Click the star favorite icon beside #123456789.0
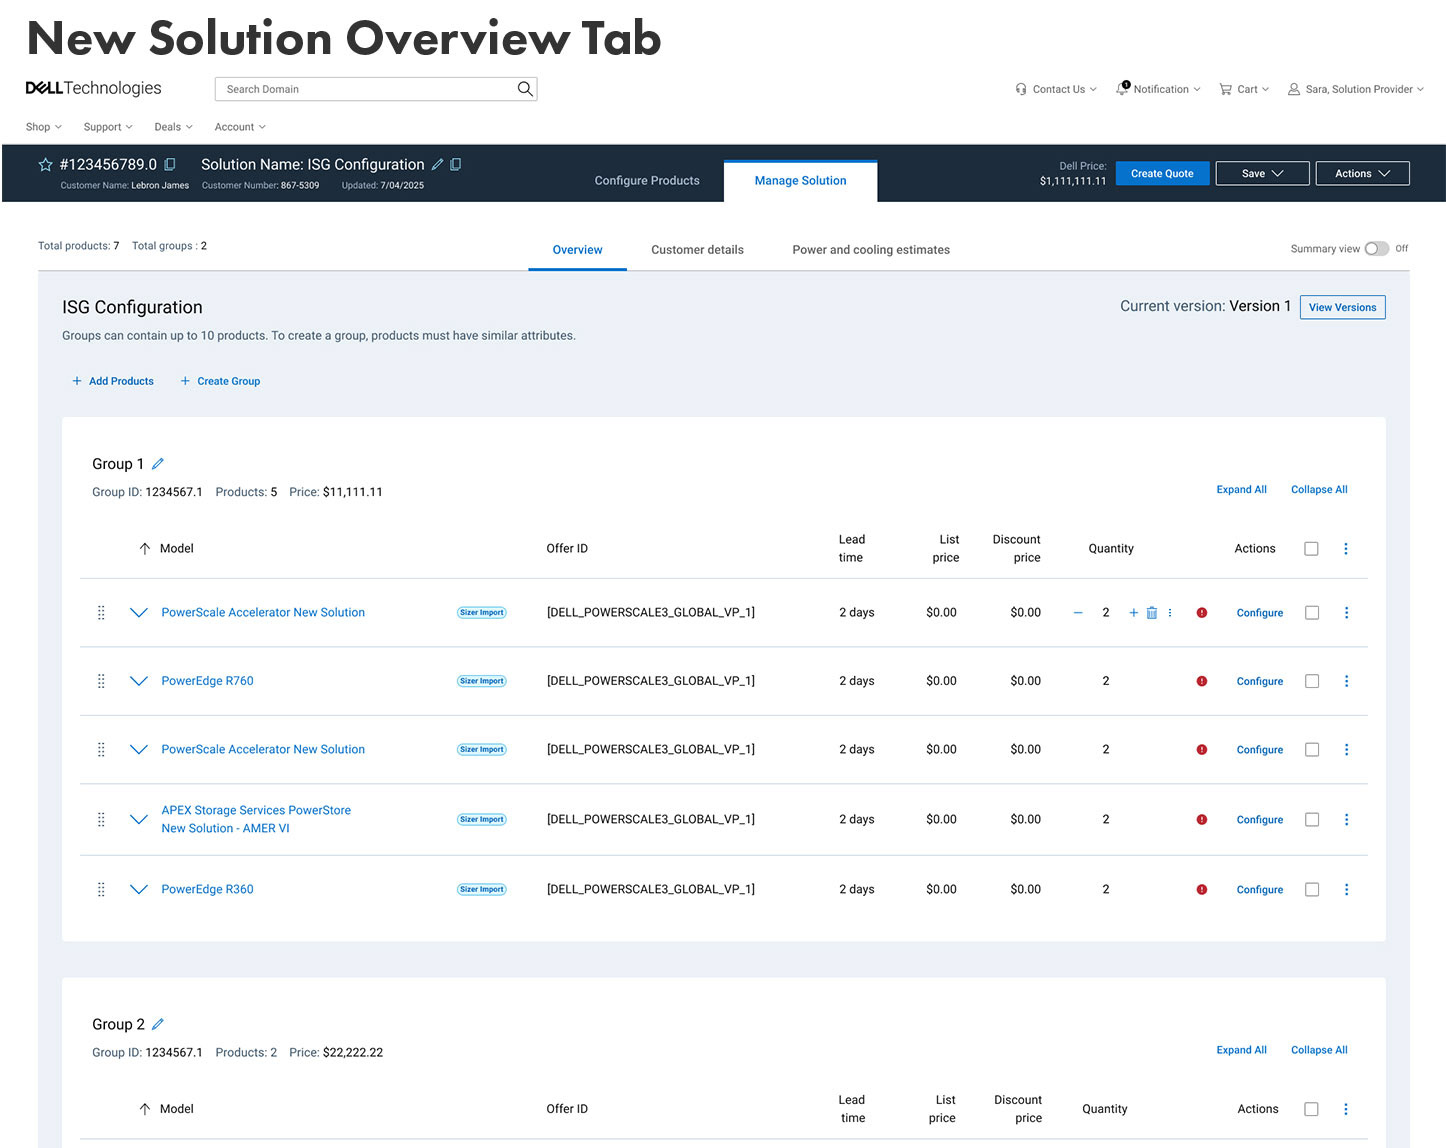 [45, 164]
